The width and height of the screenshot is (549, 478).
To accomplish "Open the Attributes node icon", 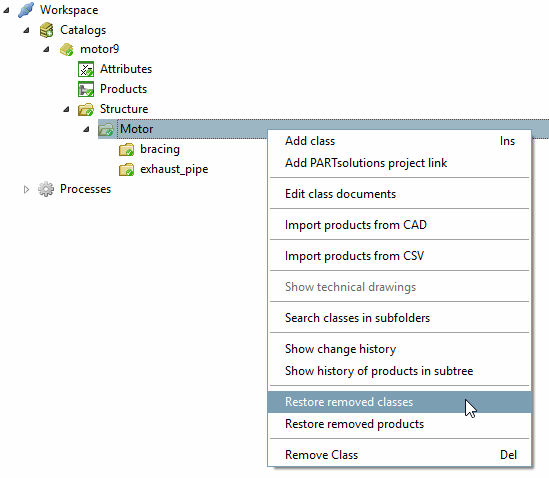I will 86,69.
